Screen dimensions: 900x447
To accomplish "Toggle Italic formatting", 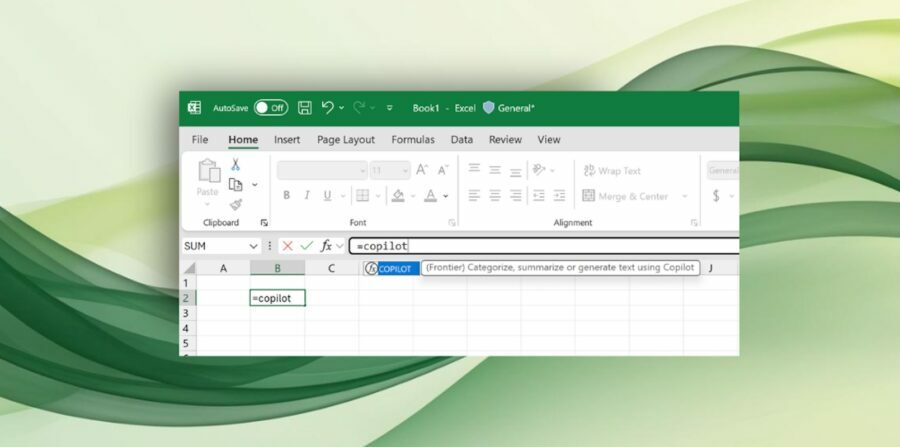I will tap(307, 196).
